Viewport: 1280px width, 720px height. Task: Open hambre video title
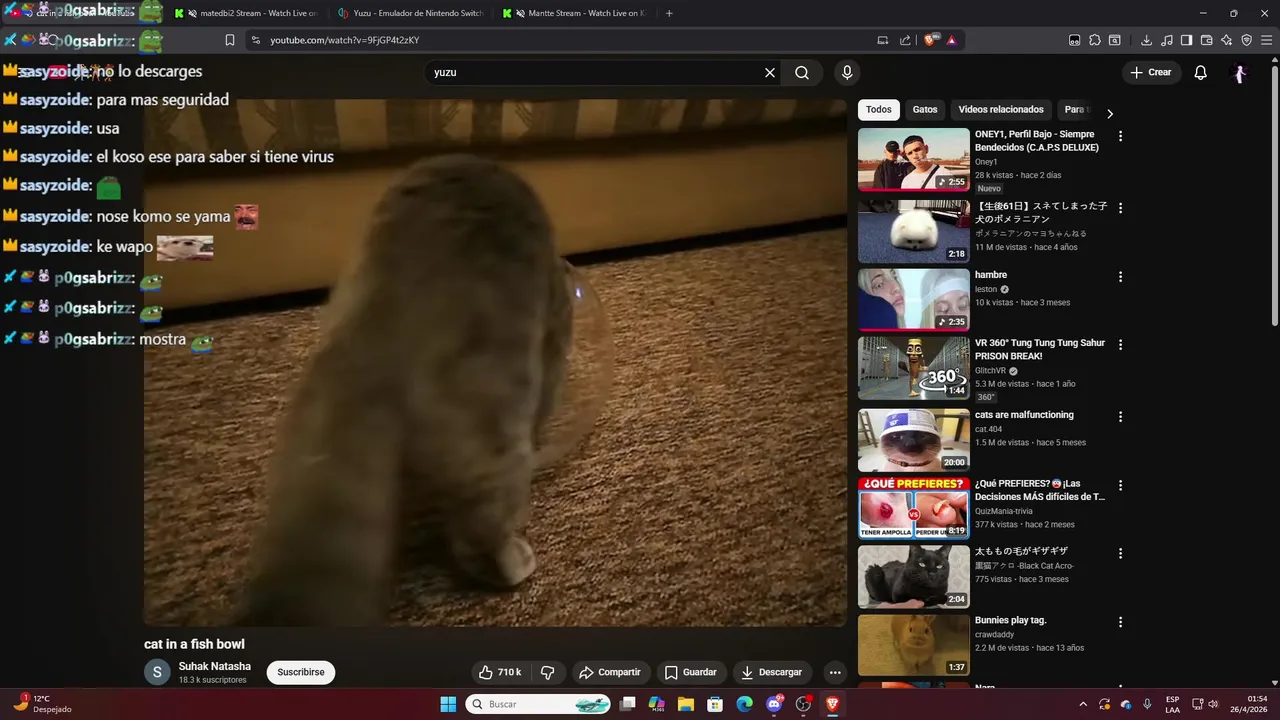point(991,275)
